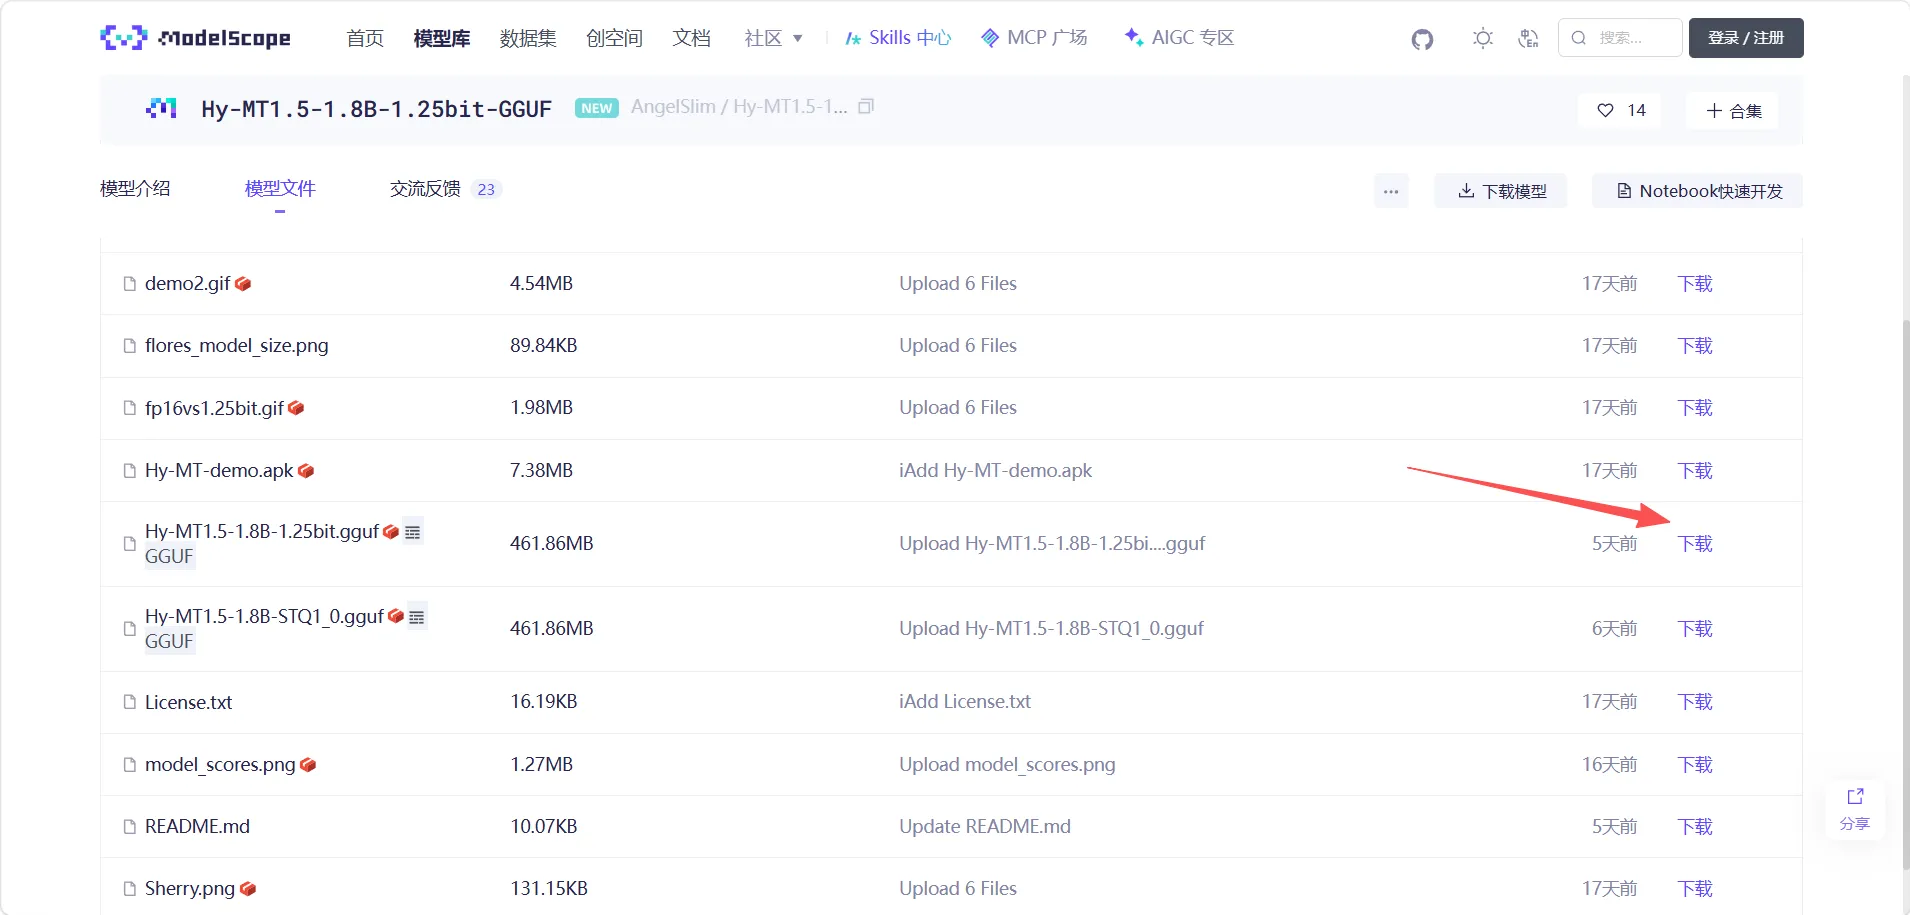
Task: Open GGUF details icon for Hy-MT1.5-1.8B-1.25bit.gguf
Action: click(x=413, y=532)
